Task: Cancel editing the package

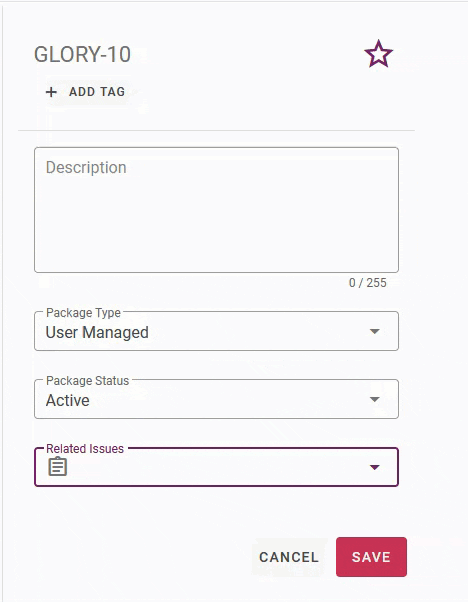Action: point(289,557)
